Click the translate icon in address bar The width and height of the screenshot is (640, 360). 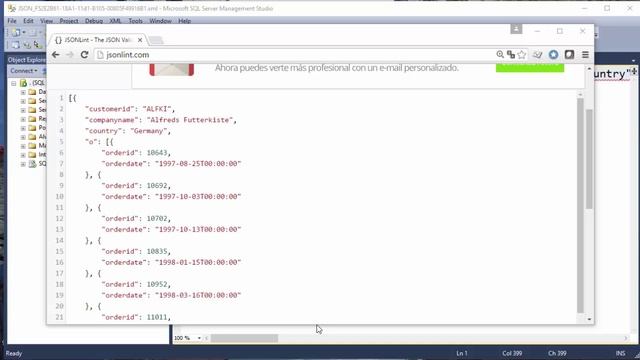(x=511, y=55)
